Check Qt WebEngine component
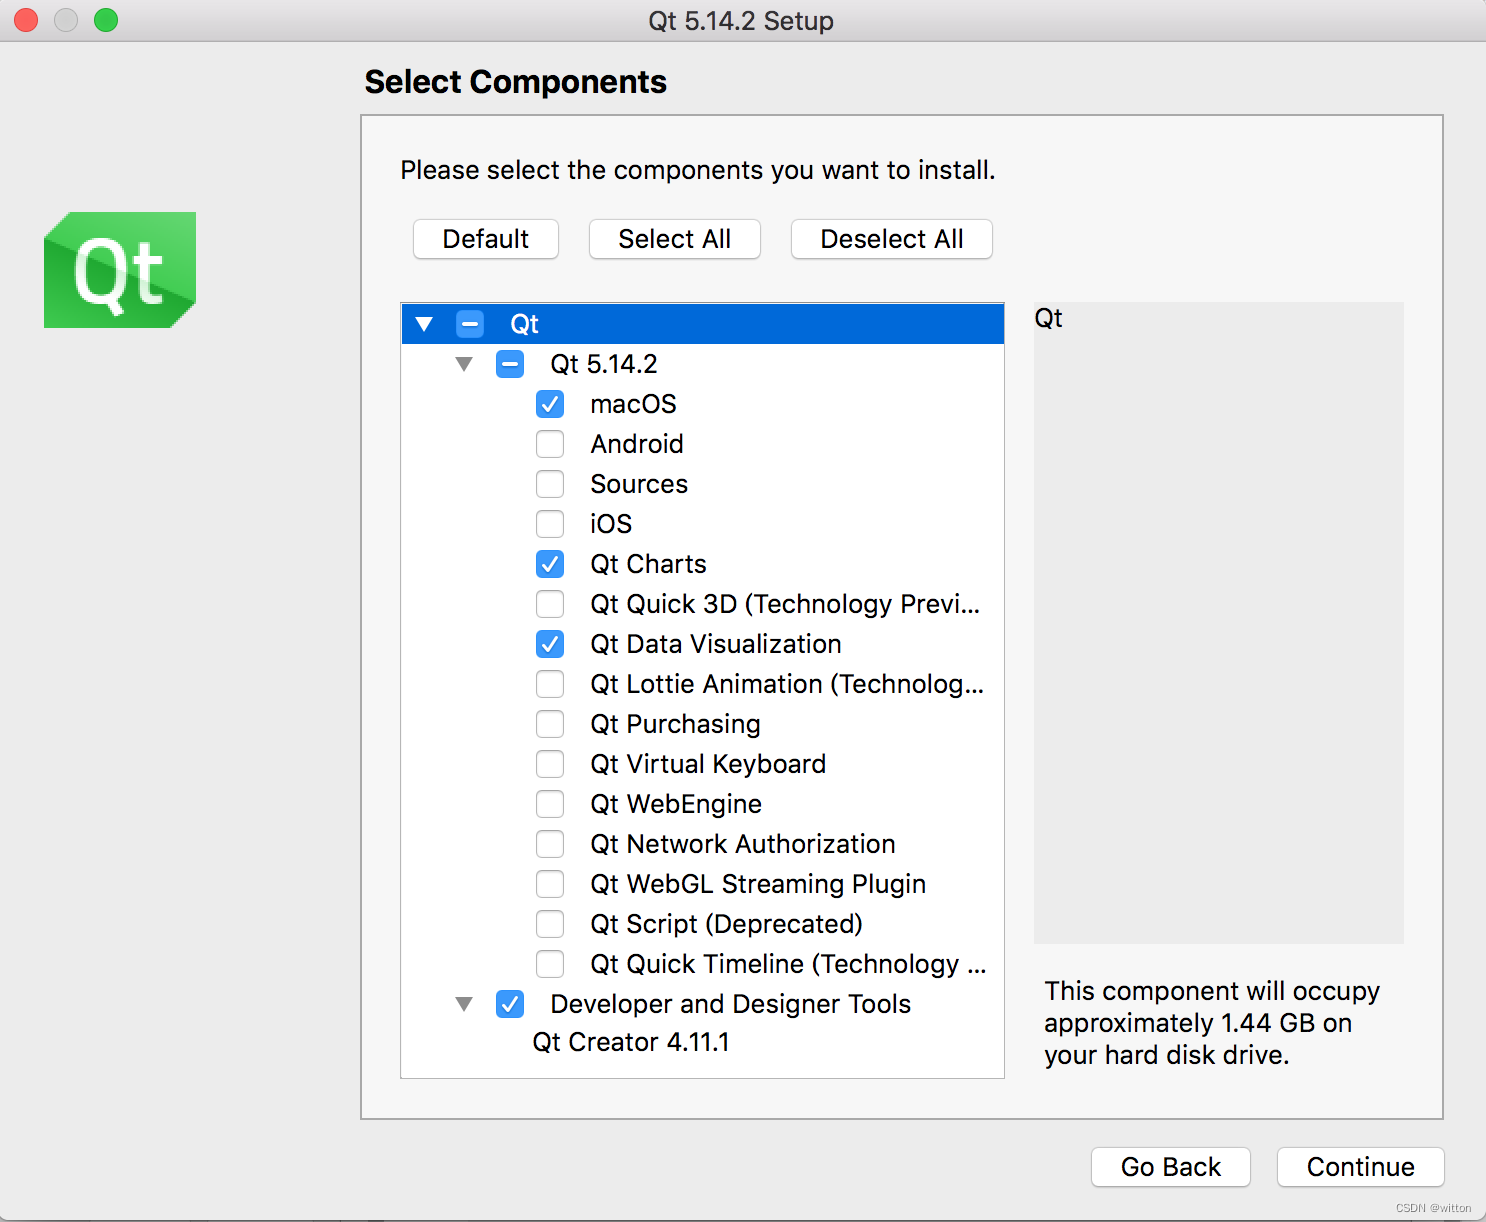The height and width of the screenshot is (1222, 1486). click(550, 804)
